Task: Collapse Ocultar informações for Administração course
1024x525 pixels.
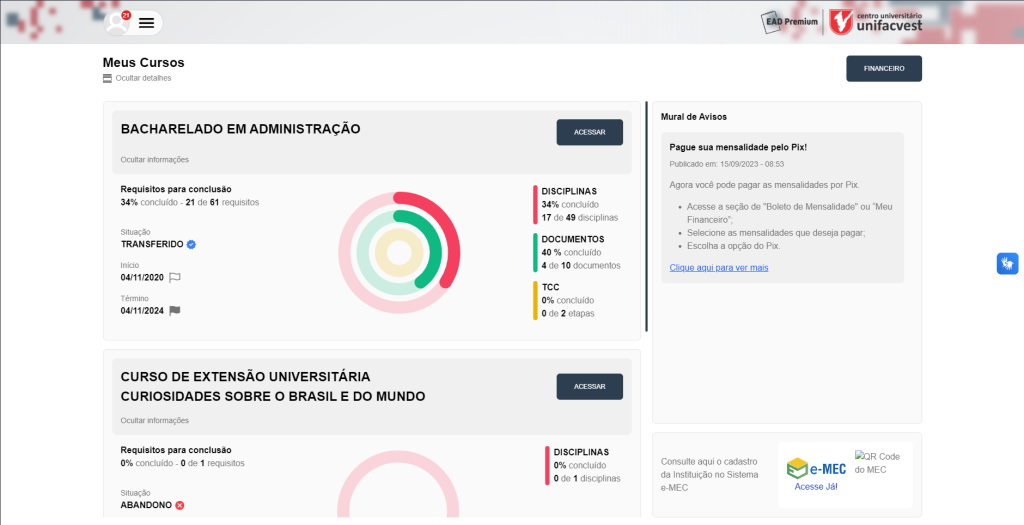Action: [154, 159]
